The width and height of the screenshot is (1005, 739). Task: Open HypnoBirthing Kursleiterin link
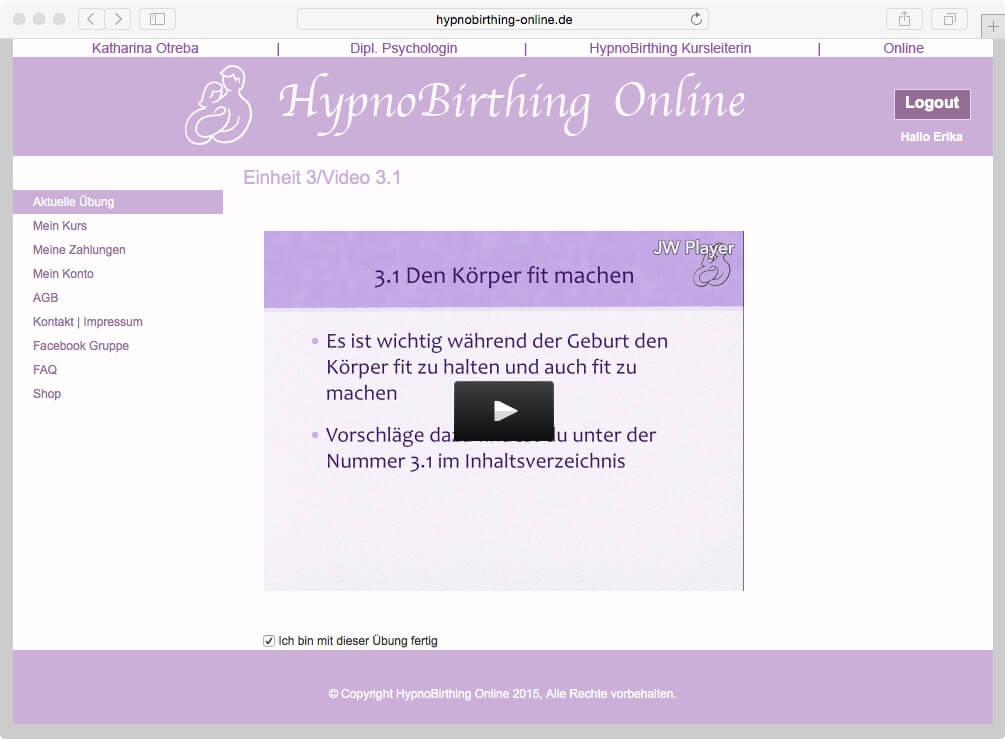[670, 48]
